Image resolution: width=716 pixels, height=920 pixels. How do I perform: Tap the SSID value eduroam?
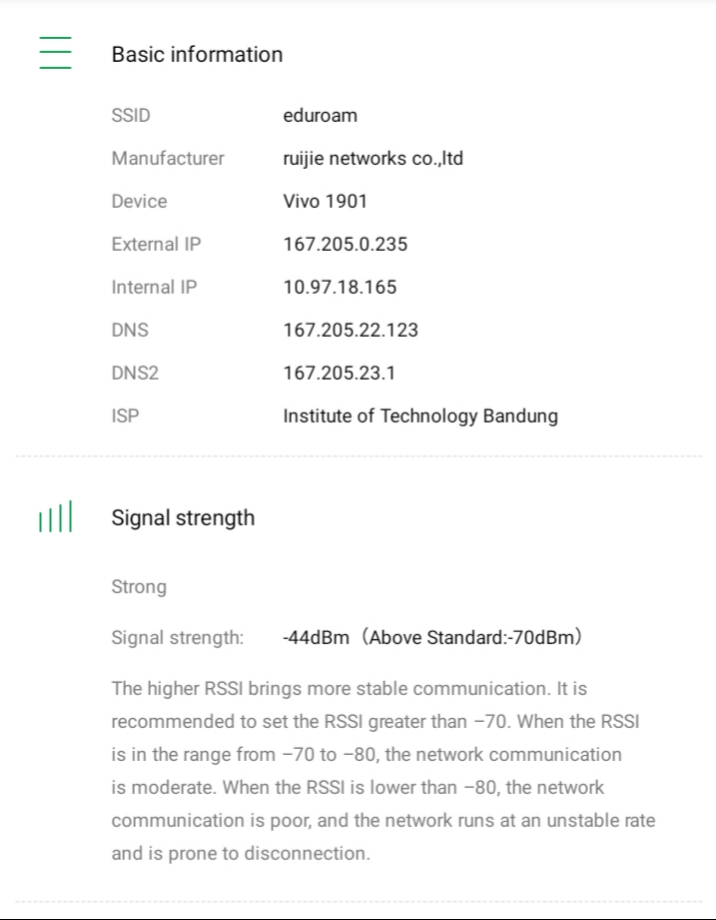click(320, 115)
